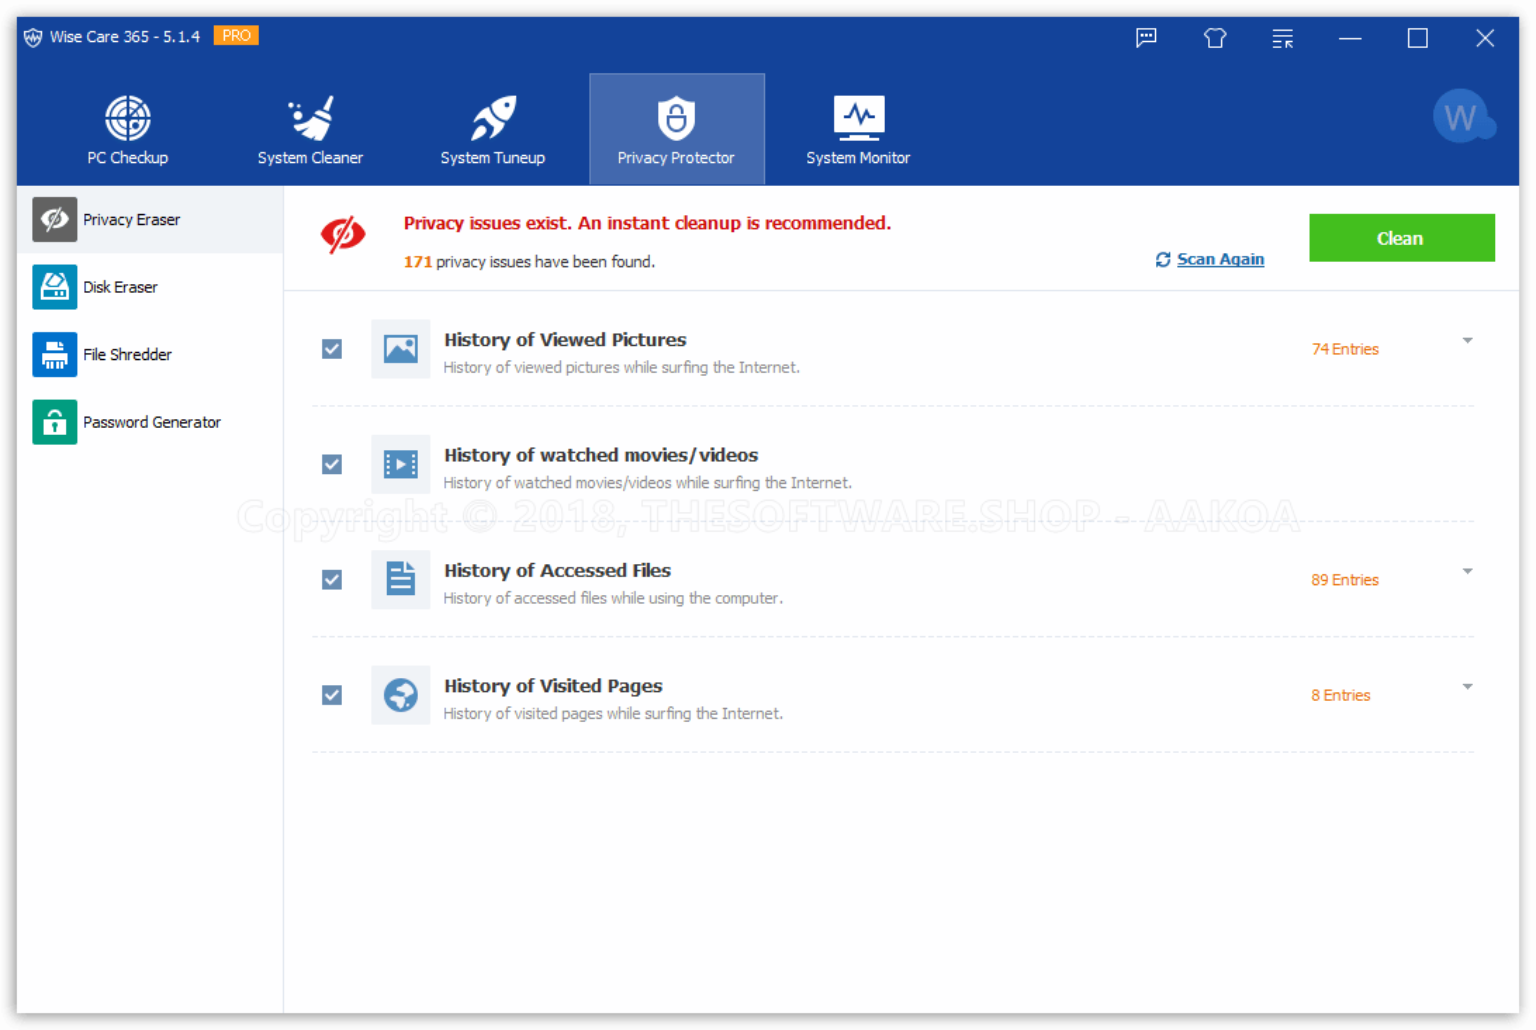
Task: Close the Wise Care 365 window
Action: click(x=1485, y=38)
